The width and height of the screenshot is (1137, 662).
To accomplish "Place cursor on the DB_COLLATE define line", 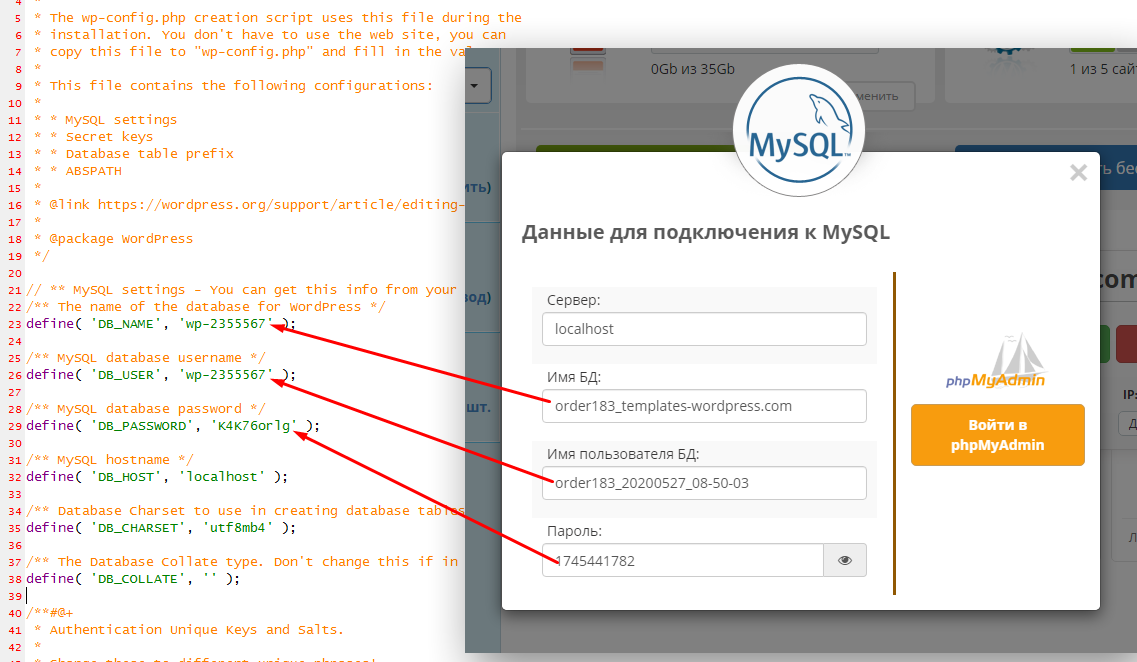I will 133,579.
